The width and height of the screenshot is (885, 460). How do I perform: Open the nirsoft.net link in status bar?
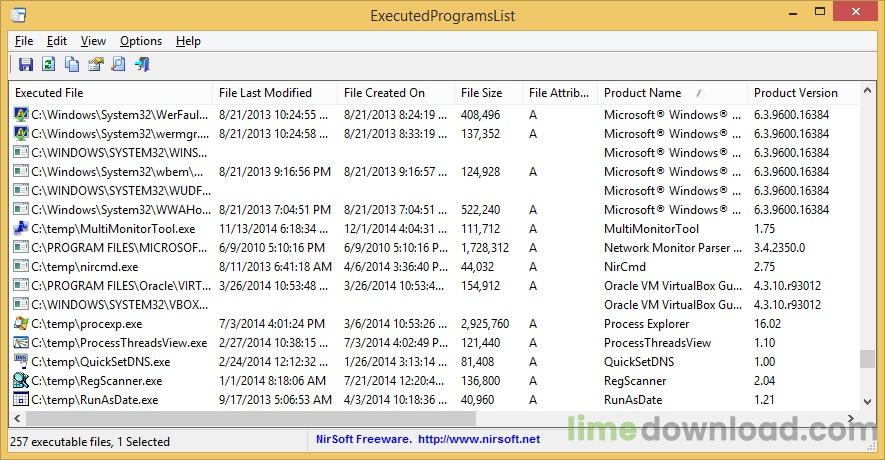pyautogui.click(x=479, y=439)
